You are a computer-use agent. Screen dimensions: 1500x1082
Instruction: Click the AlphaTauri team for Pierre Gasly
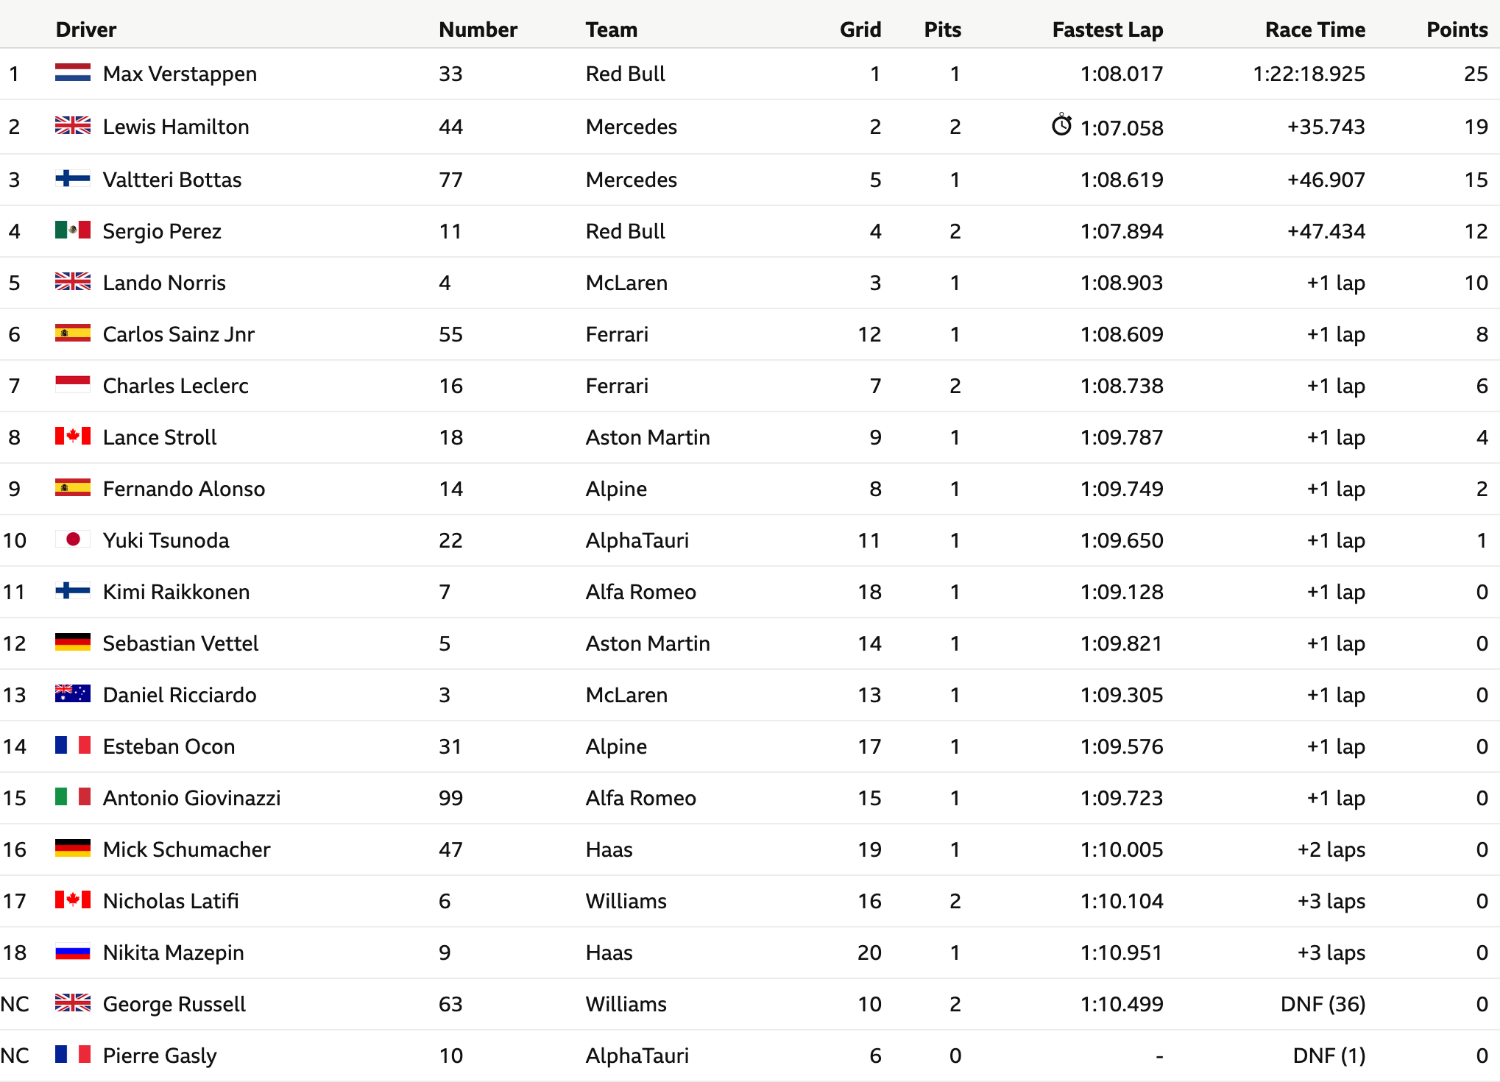click(x=637, y=1055)
